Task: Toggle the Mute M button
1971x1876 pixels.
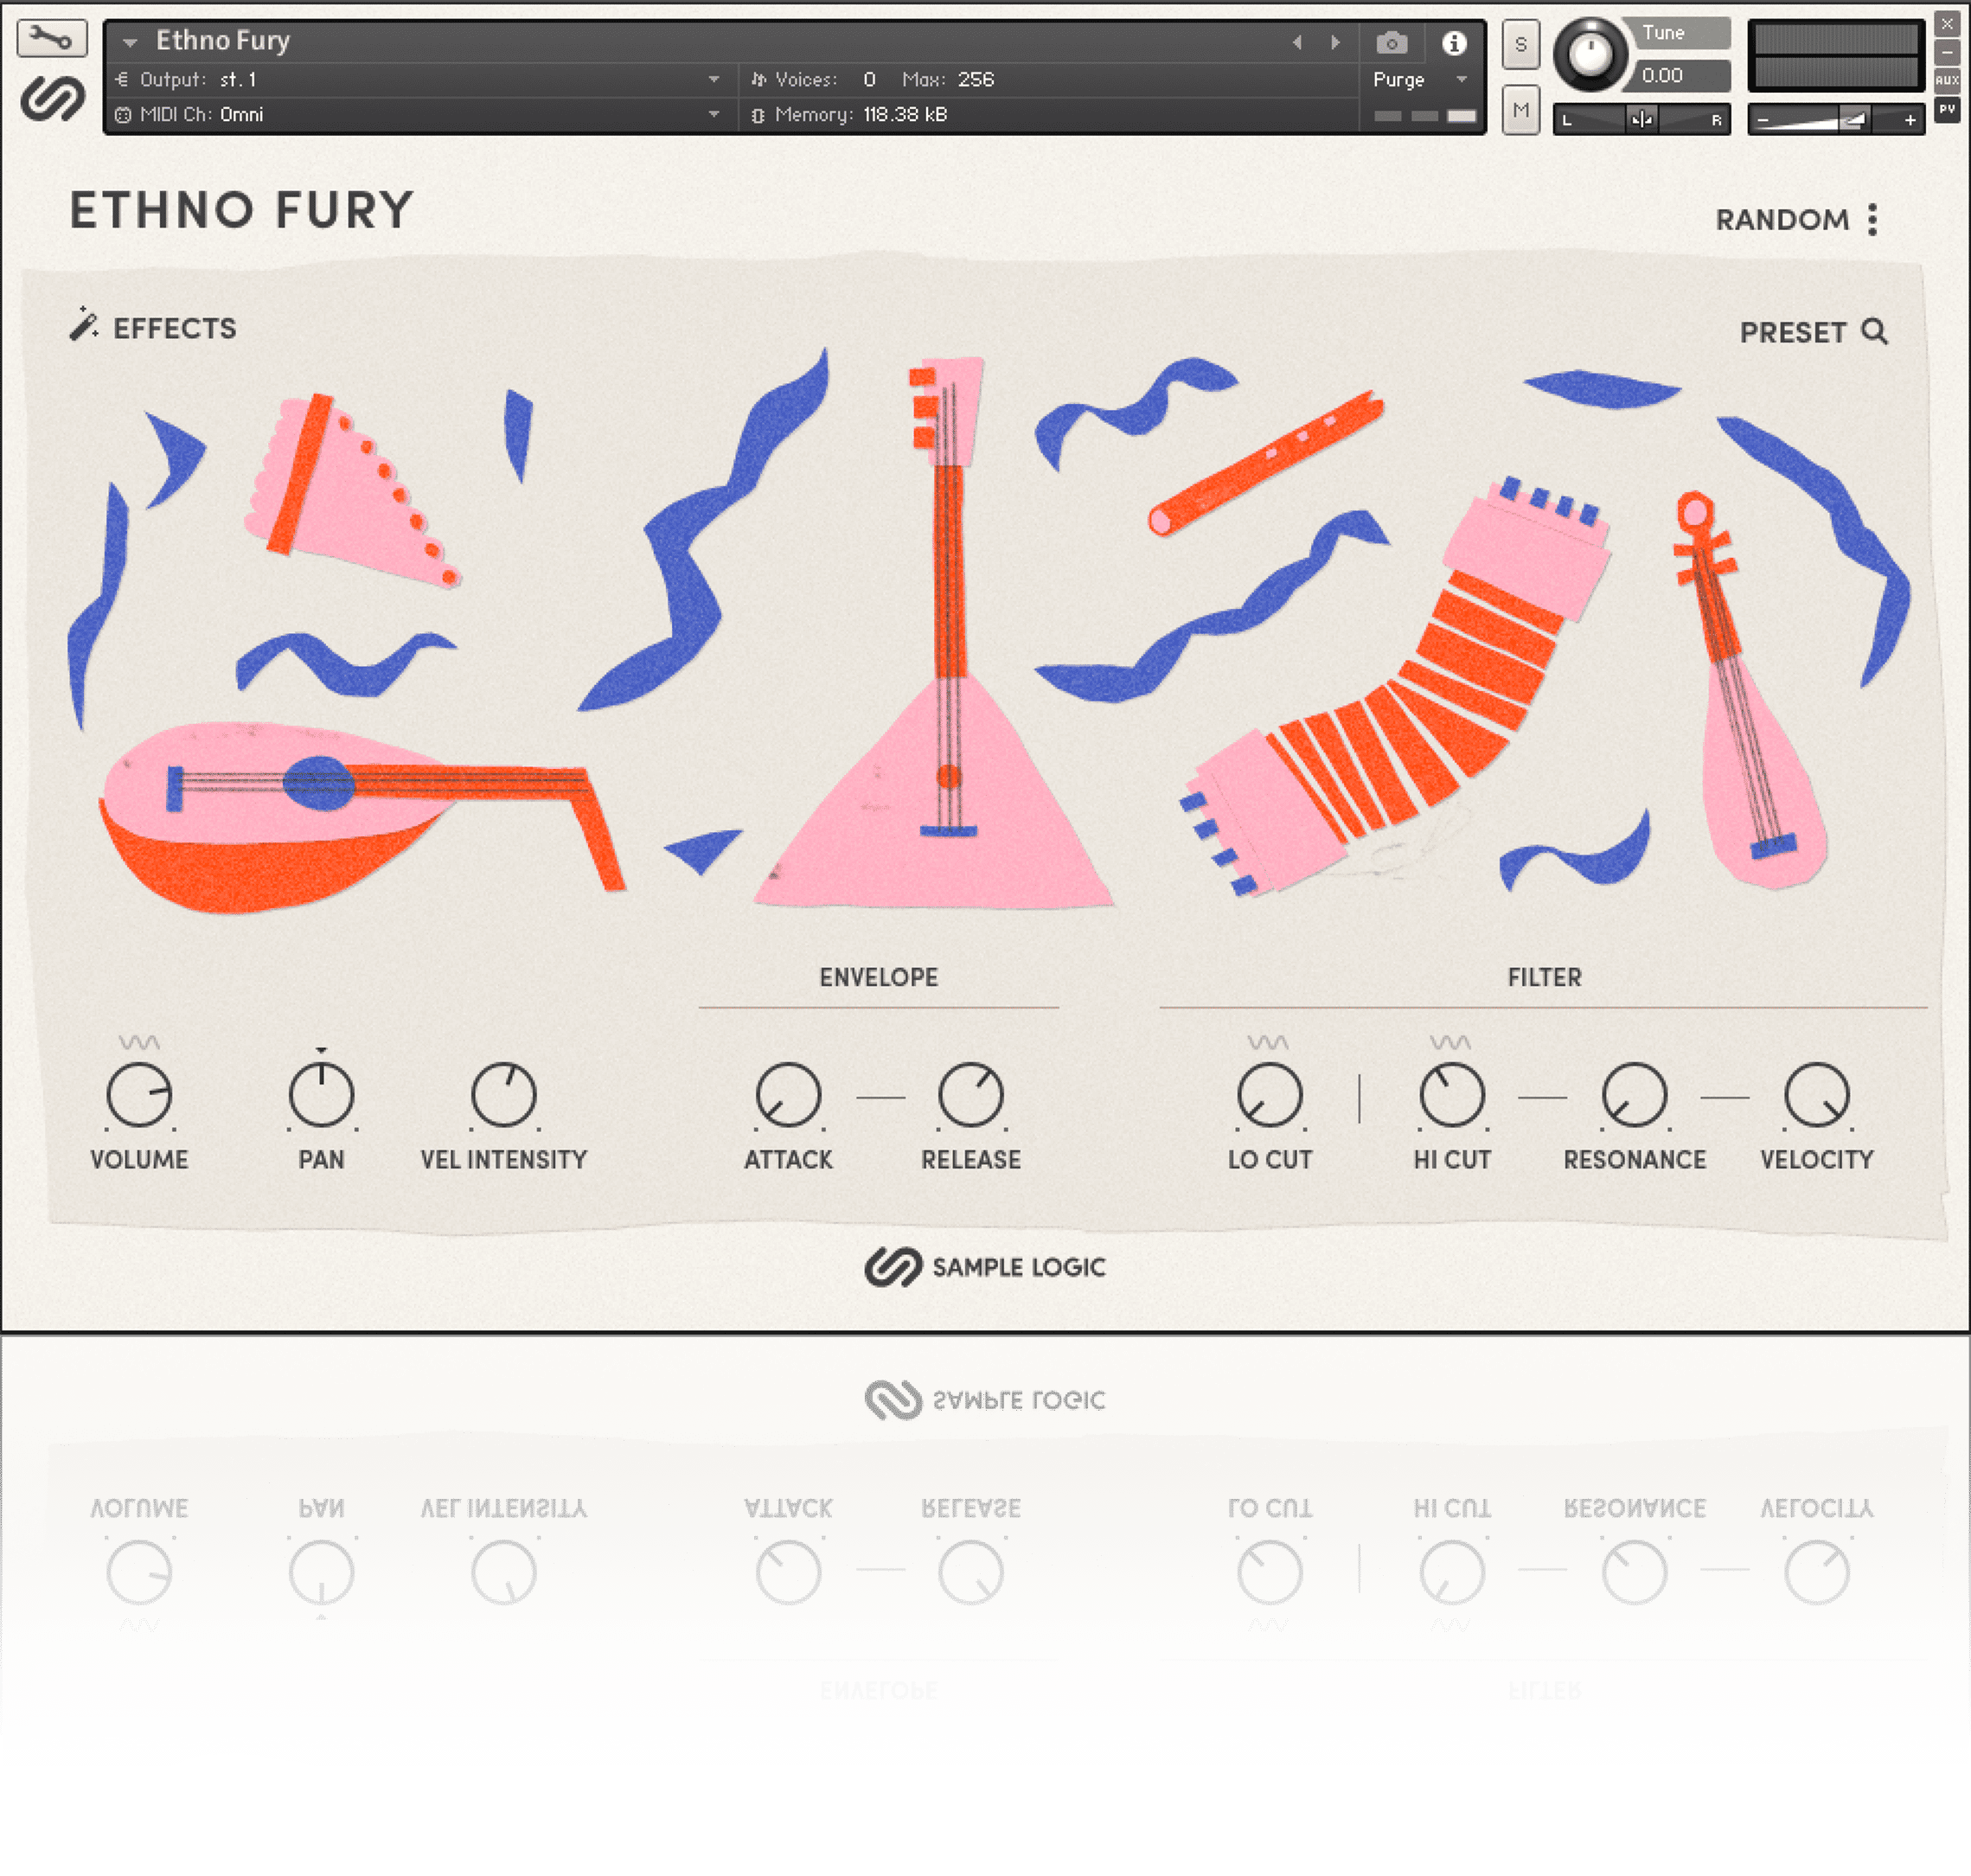Action: click(x=1520, y=110)
